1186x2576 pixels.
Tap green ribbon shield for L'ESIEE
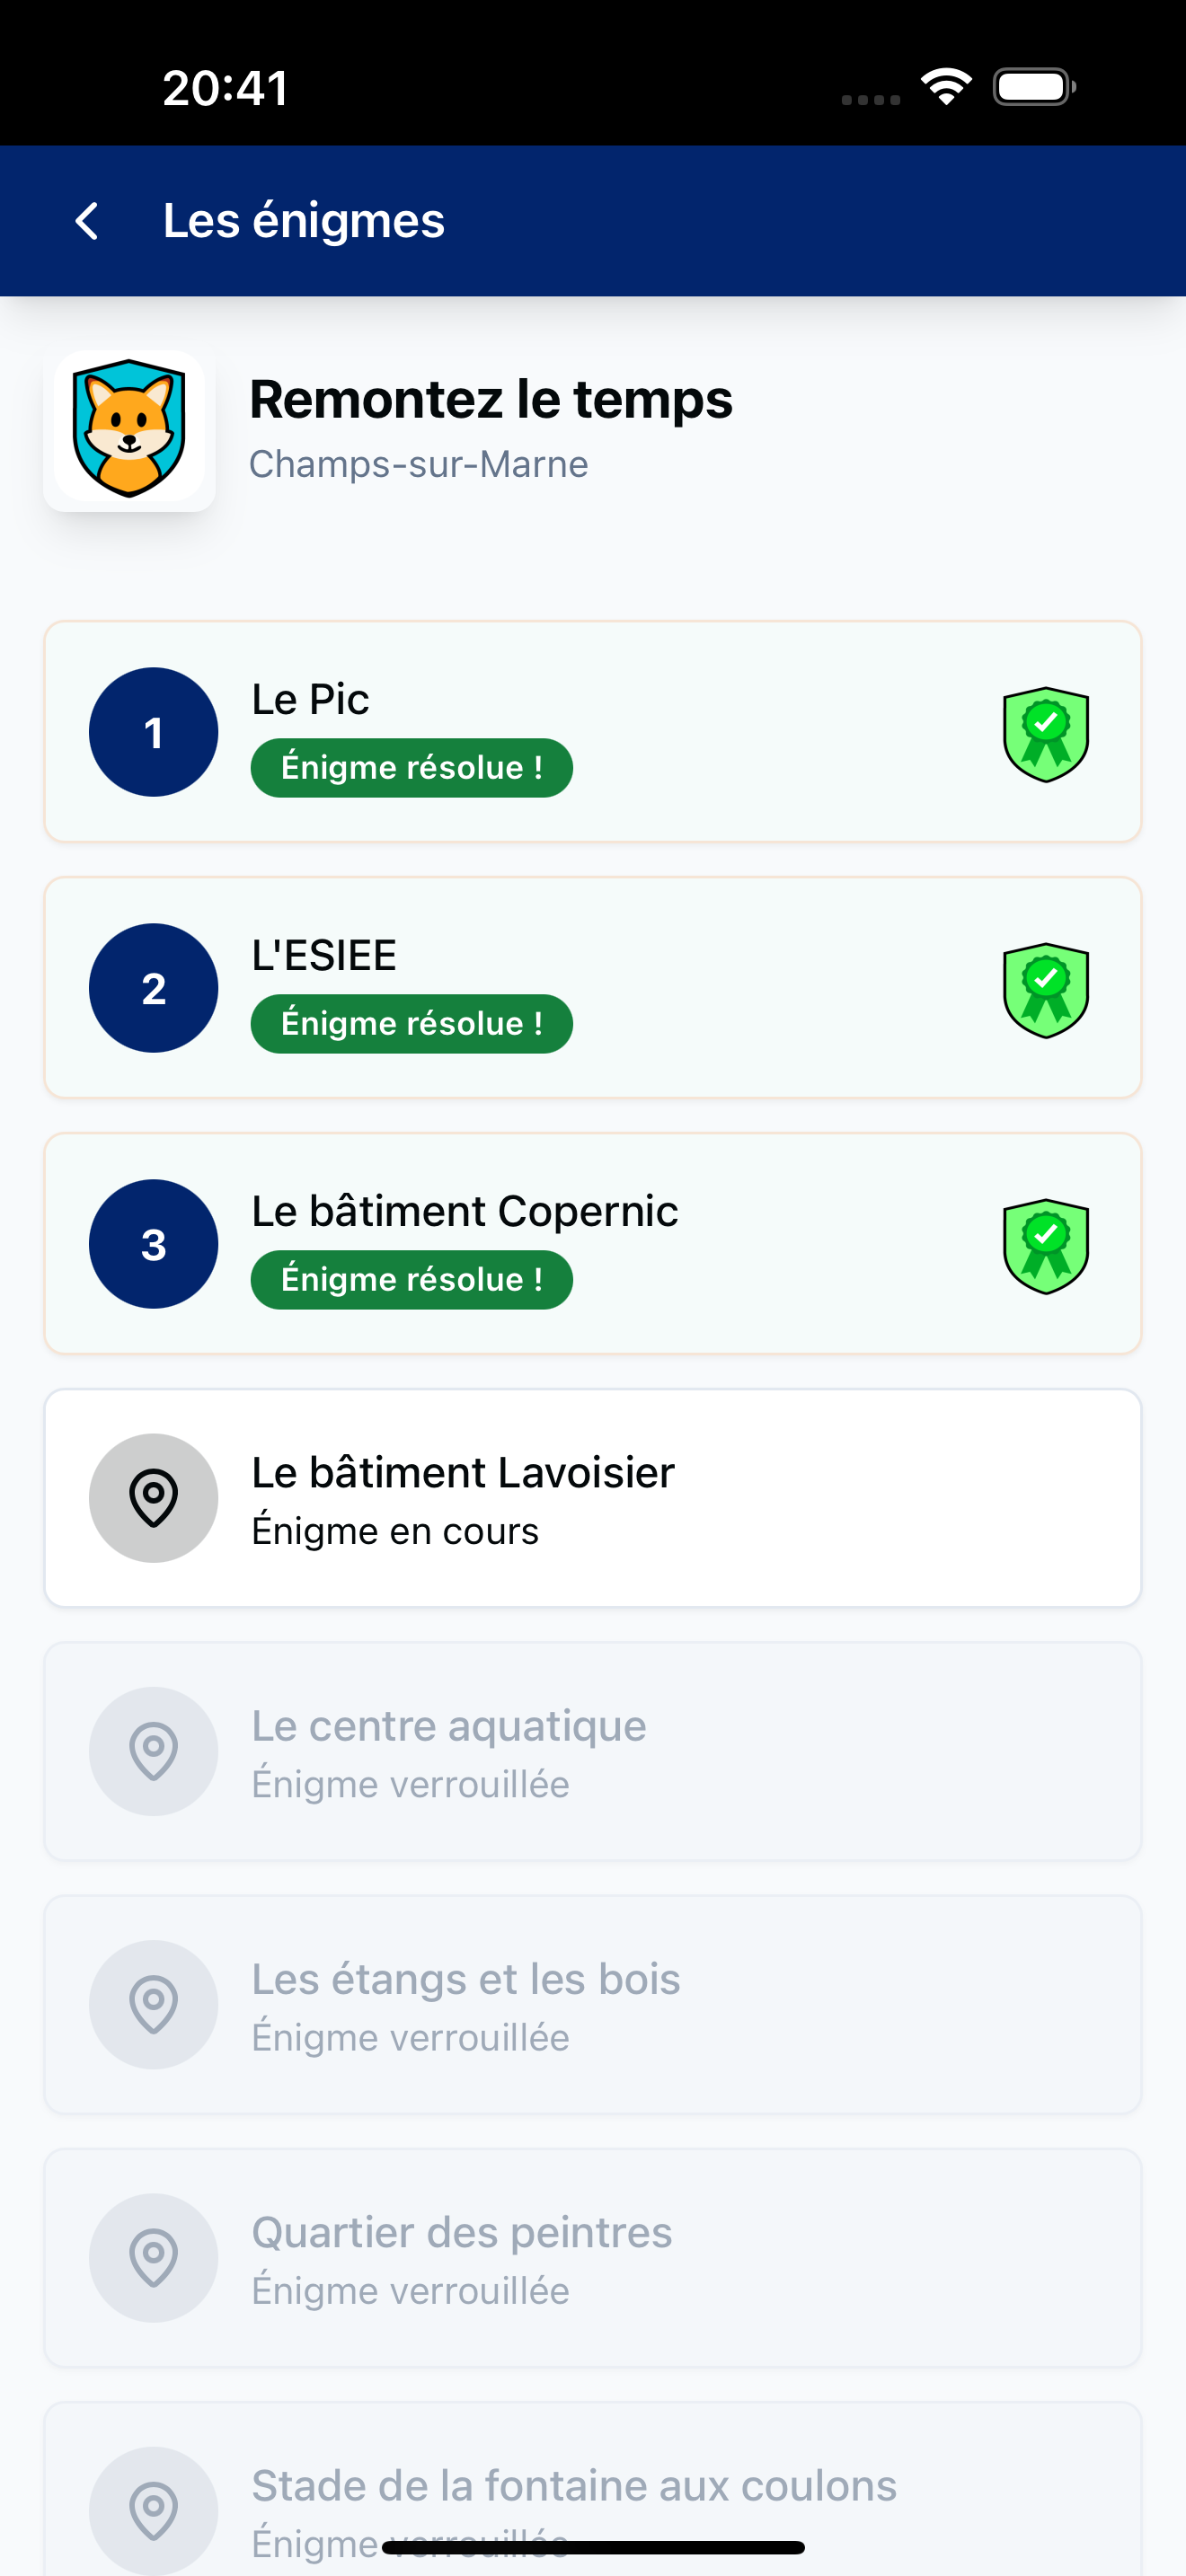pyautogui.click(x=1045, y=990)
